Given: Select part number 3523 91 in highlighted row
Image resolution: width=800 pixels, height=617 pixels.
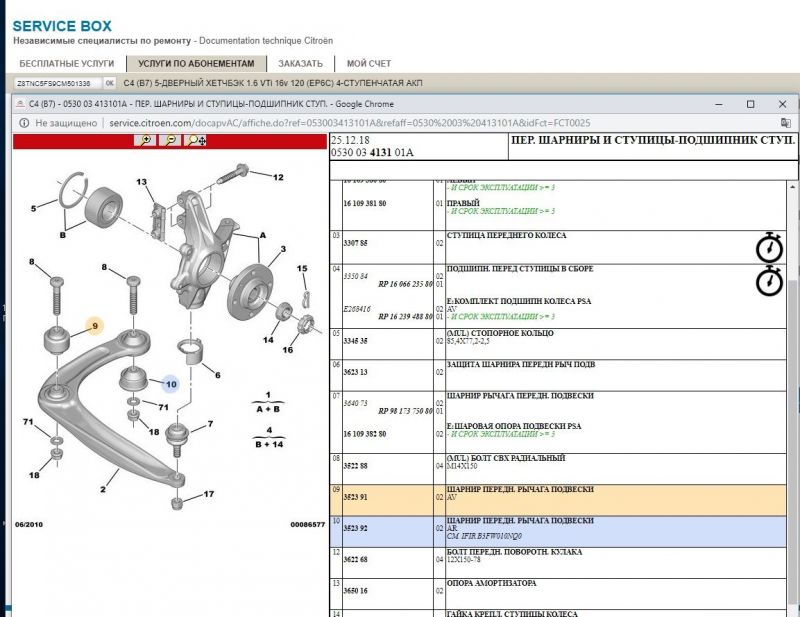Looking at the screenshot, I should (357, 497).
